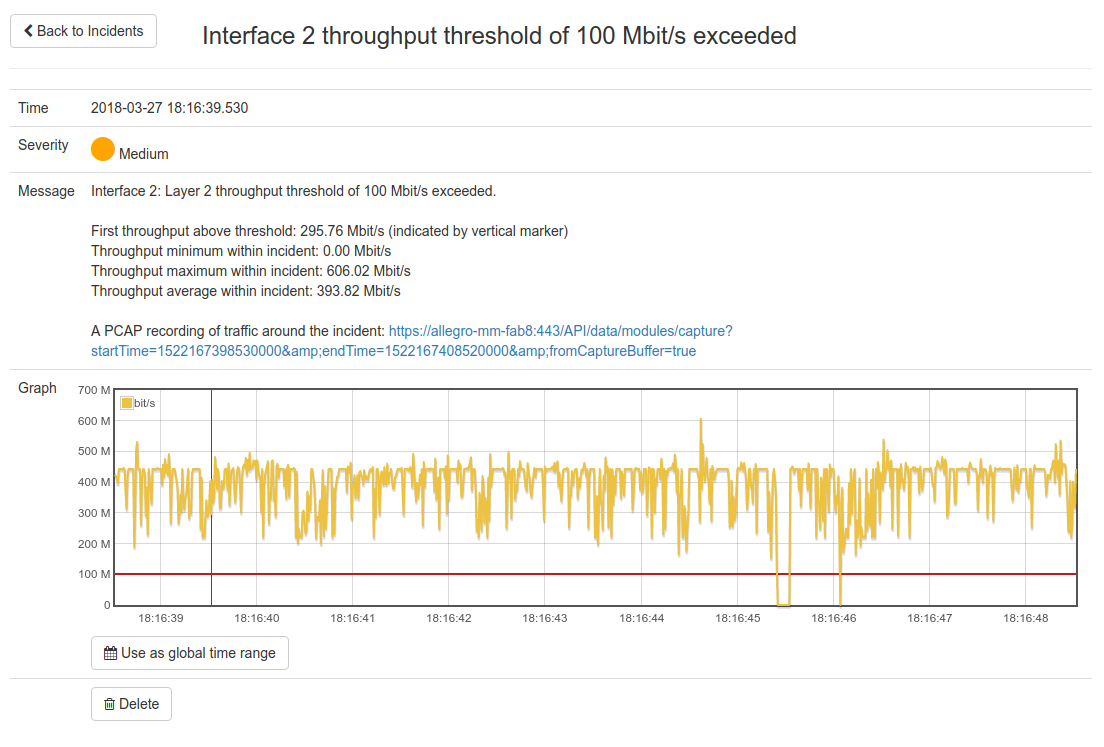Click the 700 M y-axis label
This screenshot has height=747, width=1104.
click(x=94, y=390)
